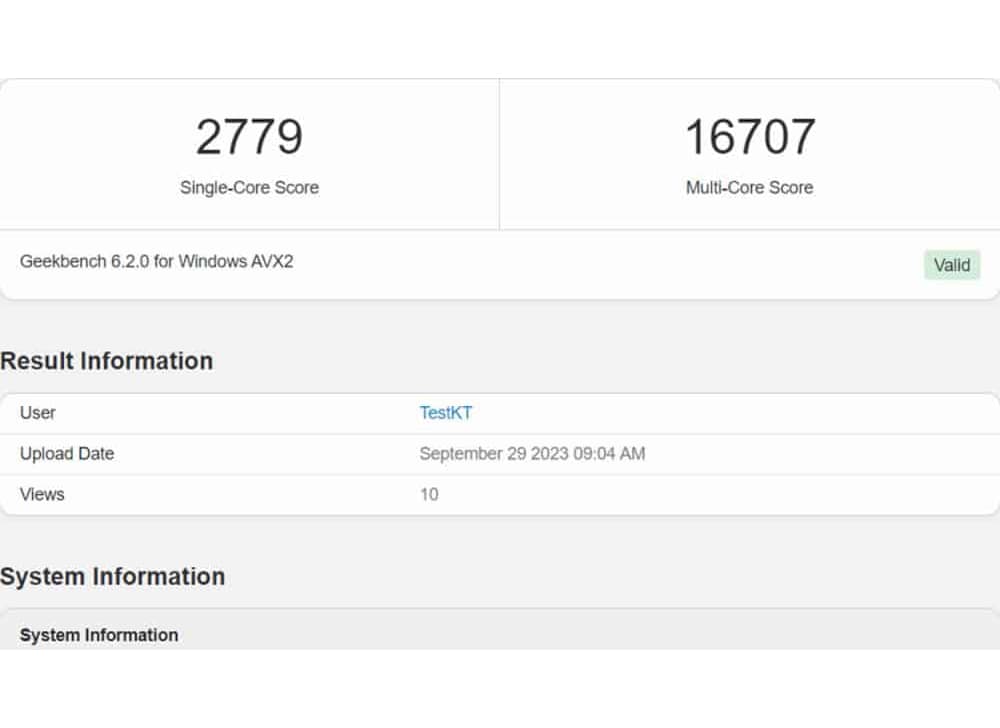
Task: Click the User row label
Action: coord(38,413)
